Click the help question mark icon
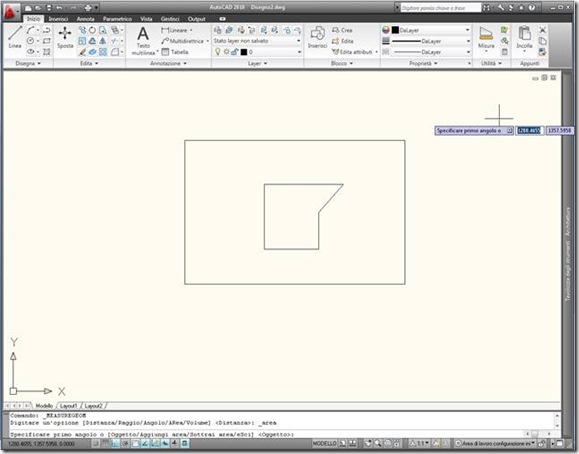The width and height of the screenshot is (579, 454). 532,7
